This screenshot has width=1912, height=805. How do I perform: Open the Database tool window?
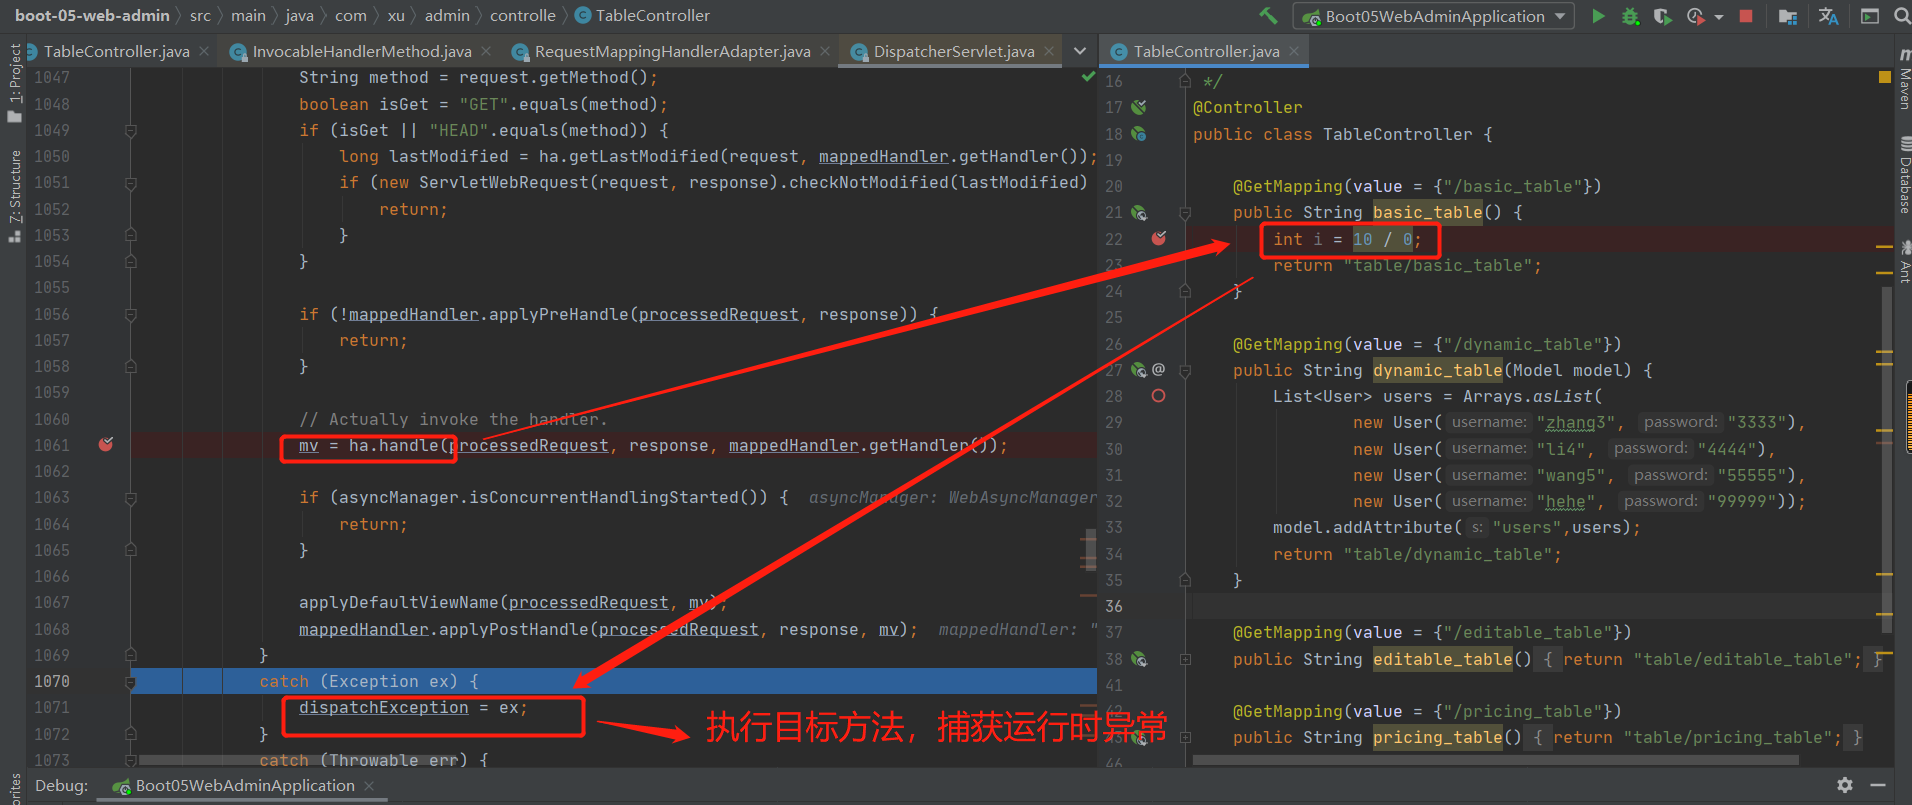(x=1904, y=176)
